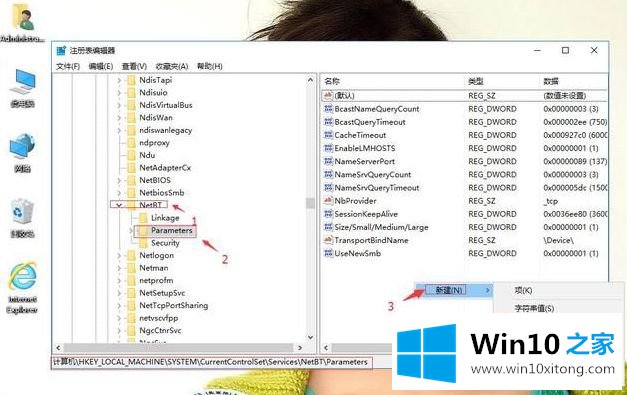Viewport: 627px width, 395px height.
Task: Select the Parameters key in tree
Action: 172,230
